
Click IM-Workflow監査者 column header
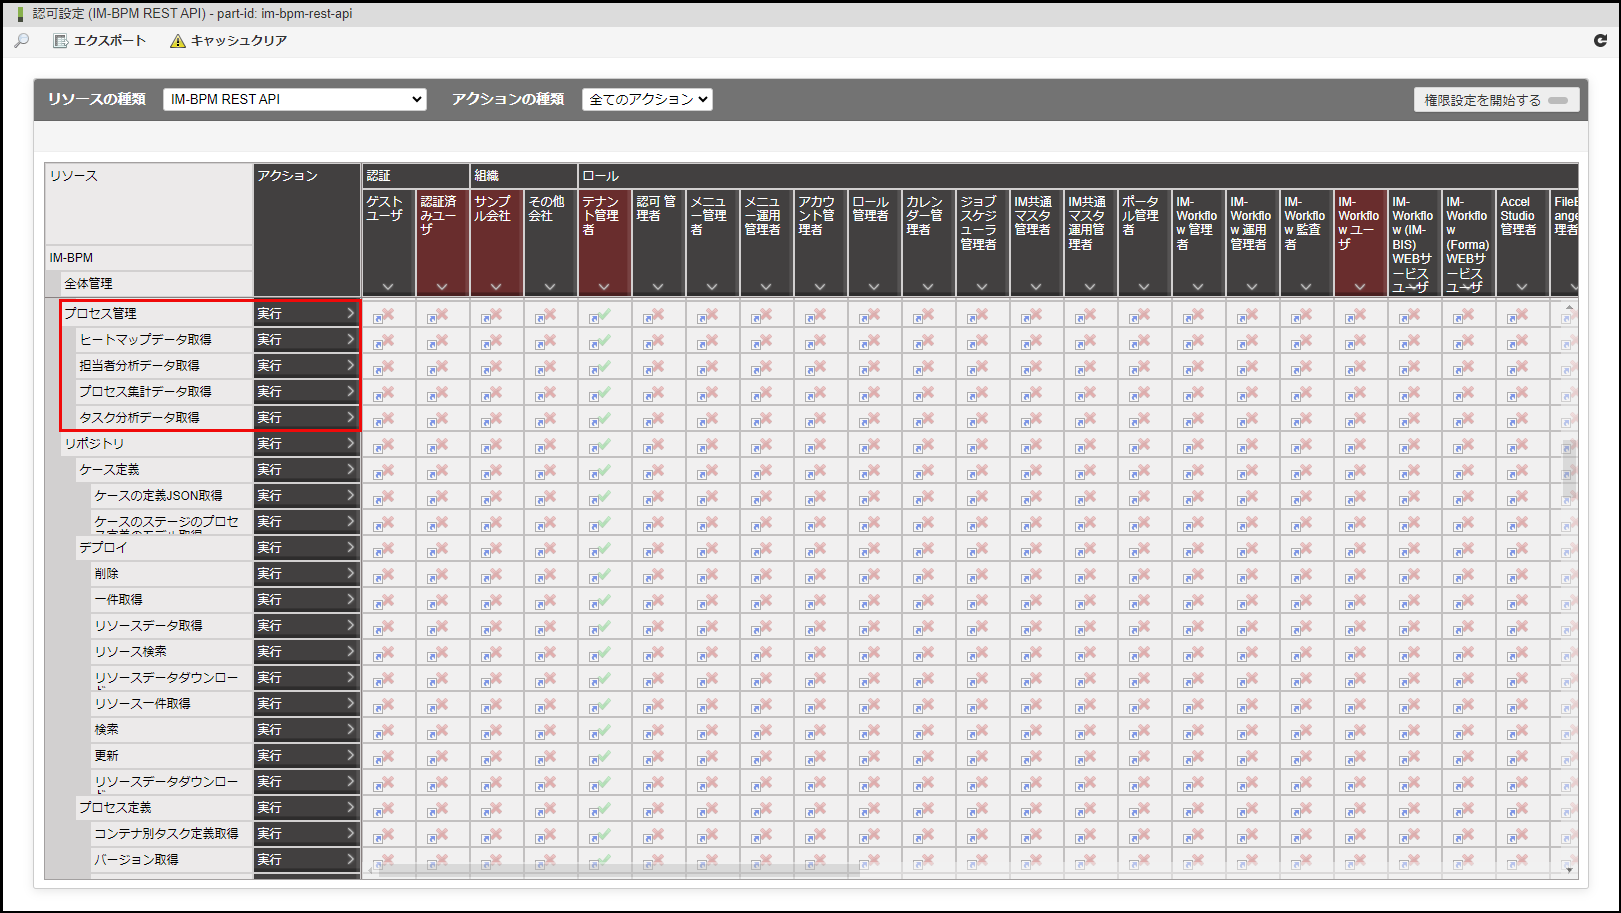pyautogui.click(x=1306, y=243)
